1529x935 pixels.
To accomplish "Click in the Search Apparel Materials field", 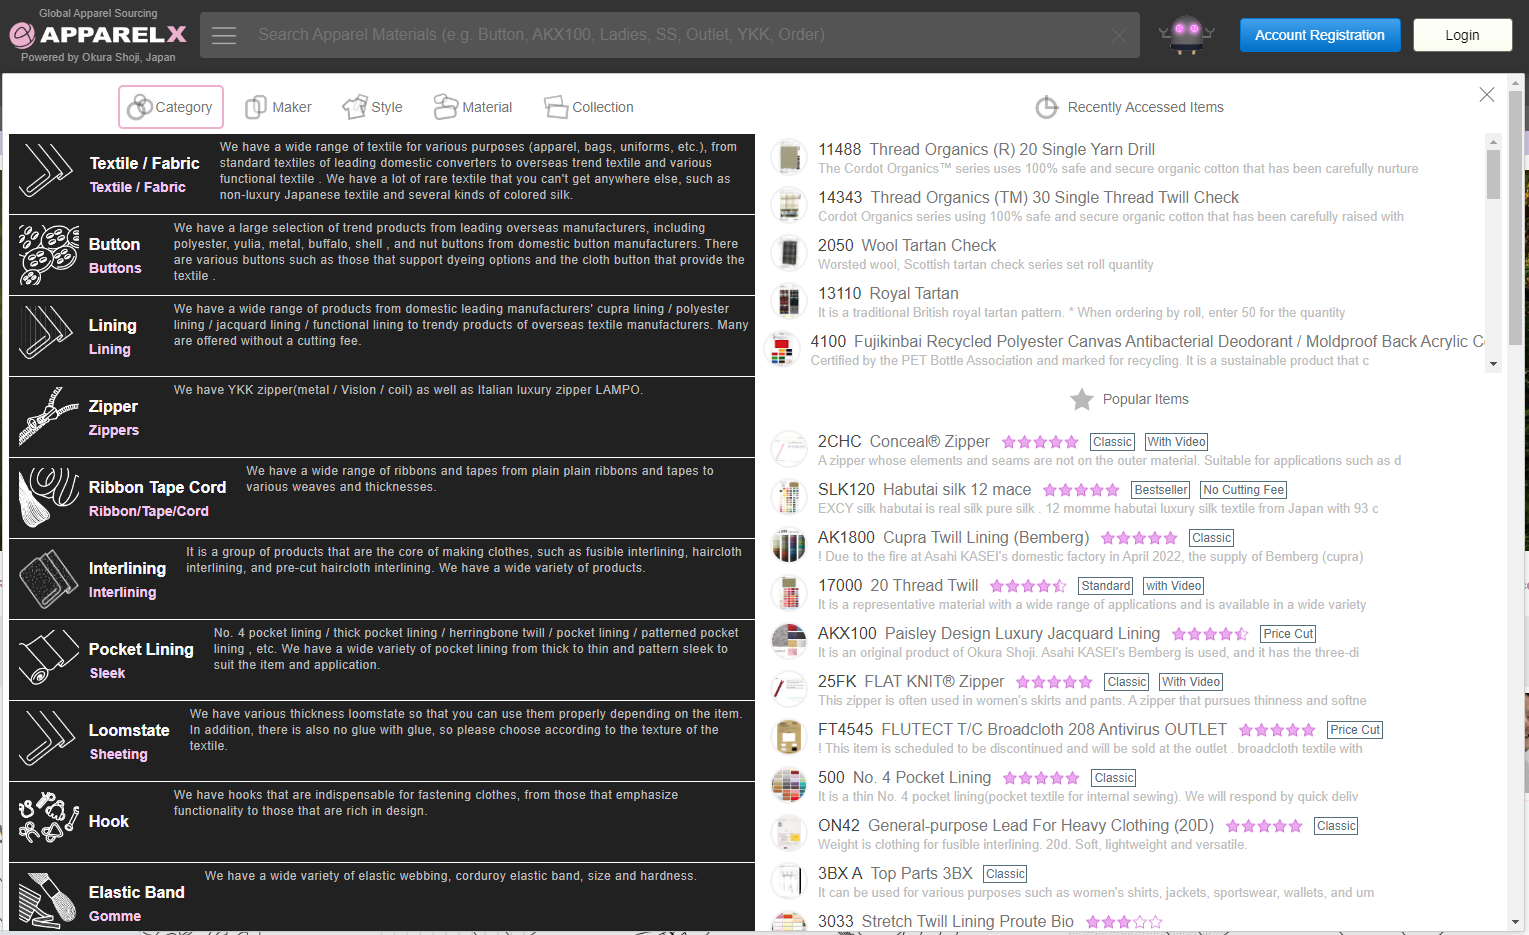I will 670,35.
